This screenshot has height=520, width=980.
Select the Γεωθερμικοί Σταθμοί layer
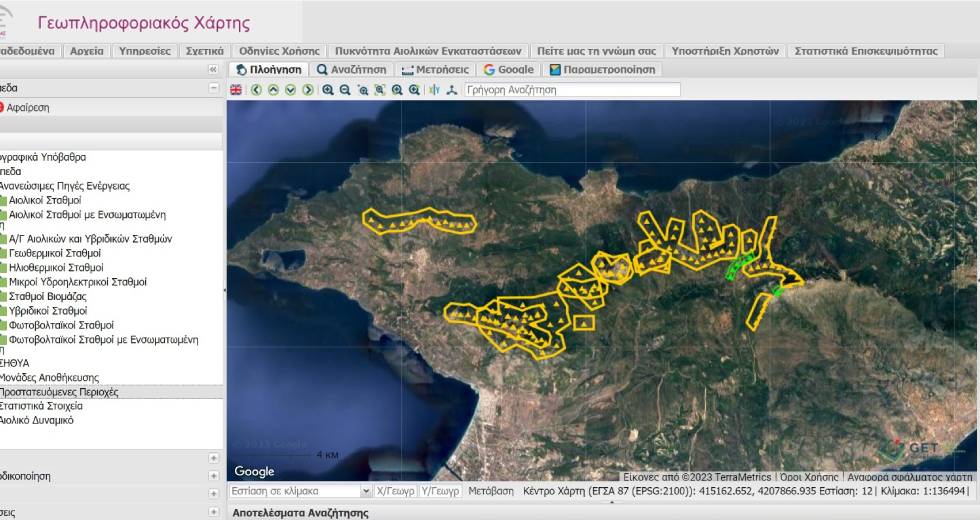pyautogui.click(x=54, y=253)
